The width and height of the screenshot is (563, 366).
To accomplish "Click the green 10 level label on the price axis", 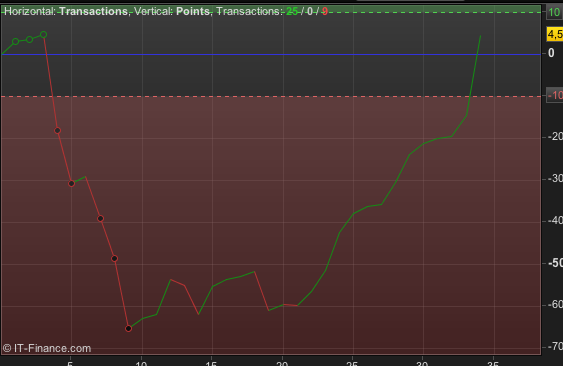I will coord(554,13).
